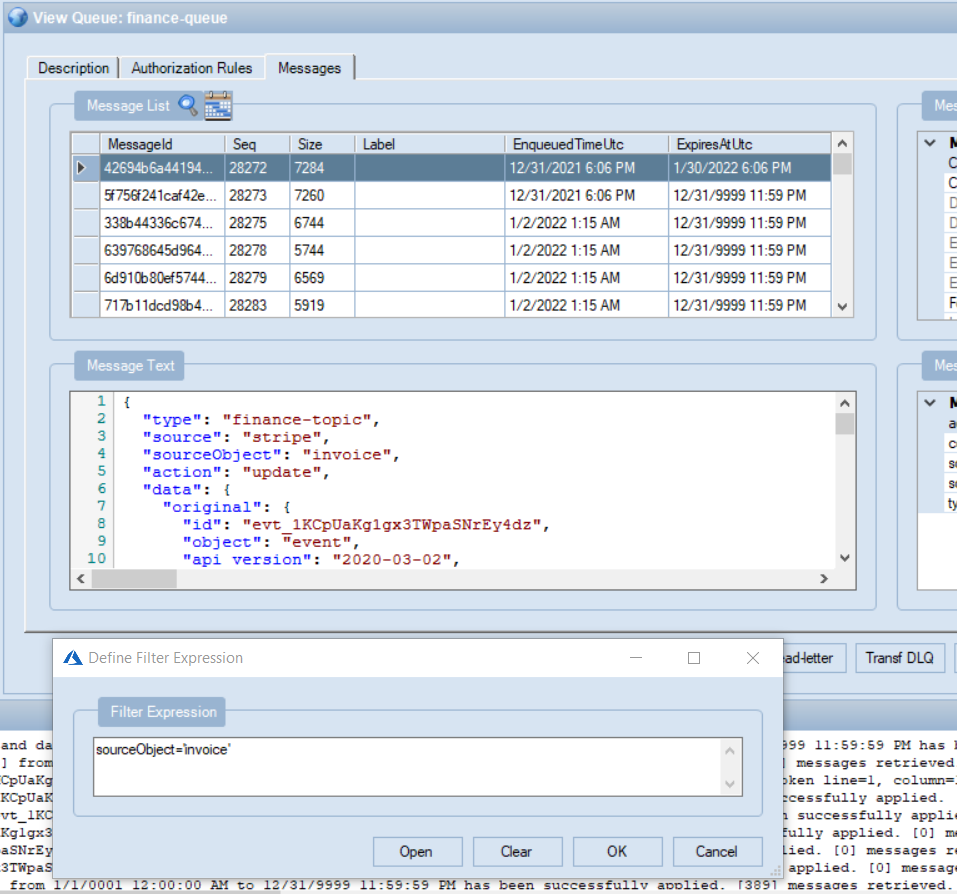Click the magnifier filter icon beside Message List

click(x=188, y=105)
